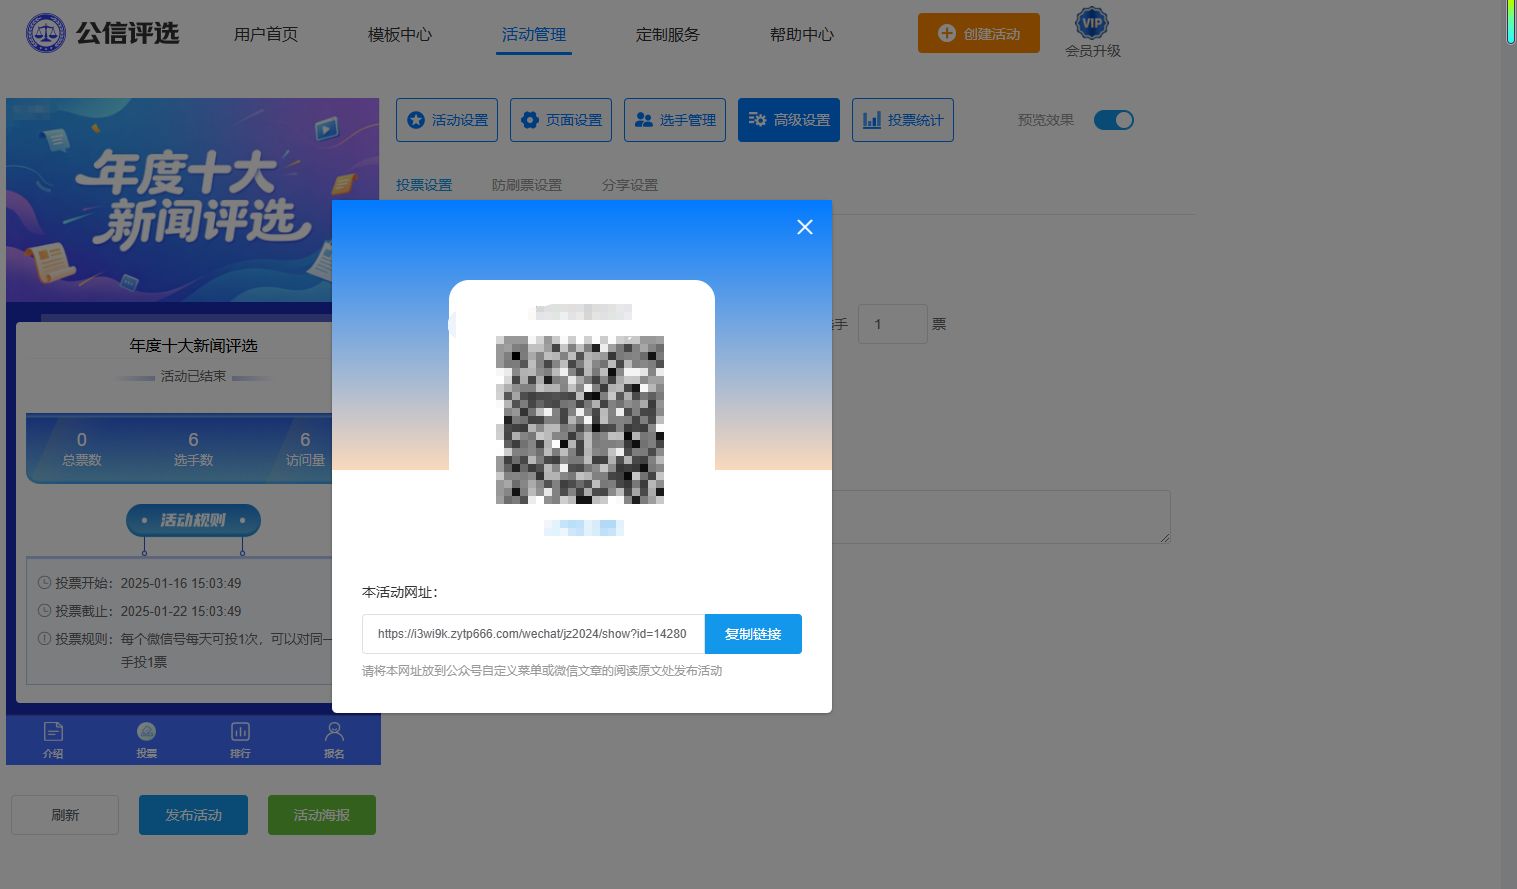The image size is (1517, 889).
Task: Select 活动管理 in top navigation
Action: coord(534,34)
